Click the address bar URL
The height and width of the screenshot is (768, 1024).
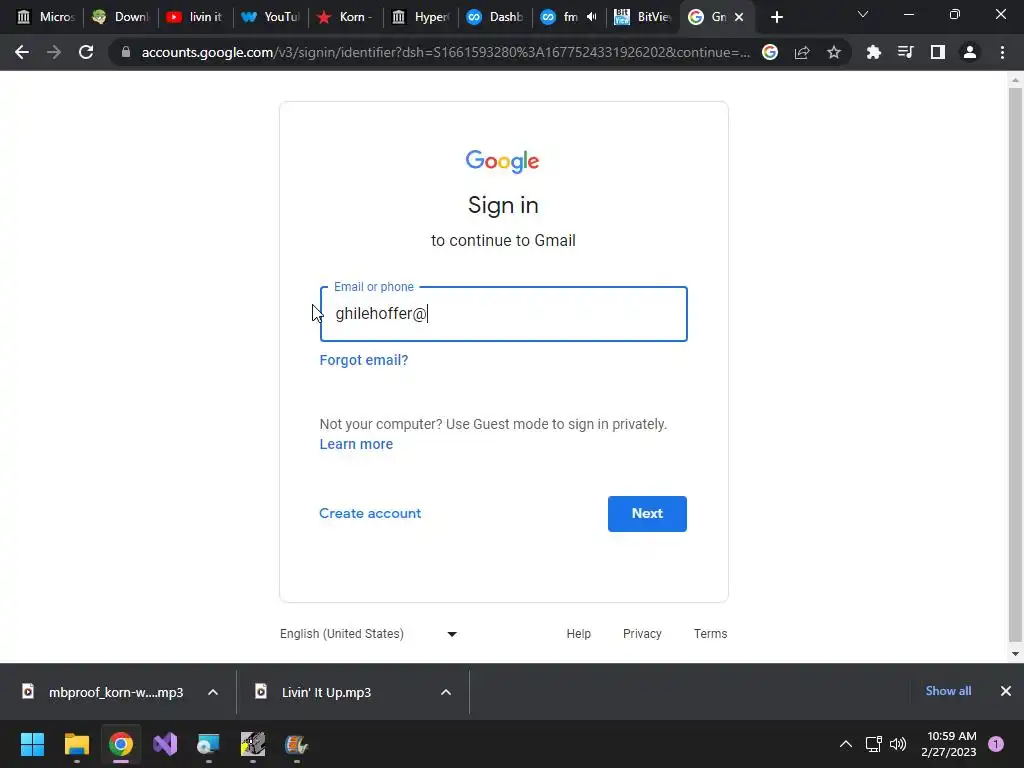446,52
